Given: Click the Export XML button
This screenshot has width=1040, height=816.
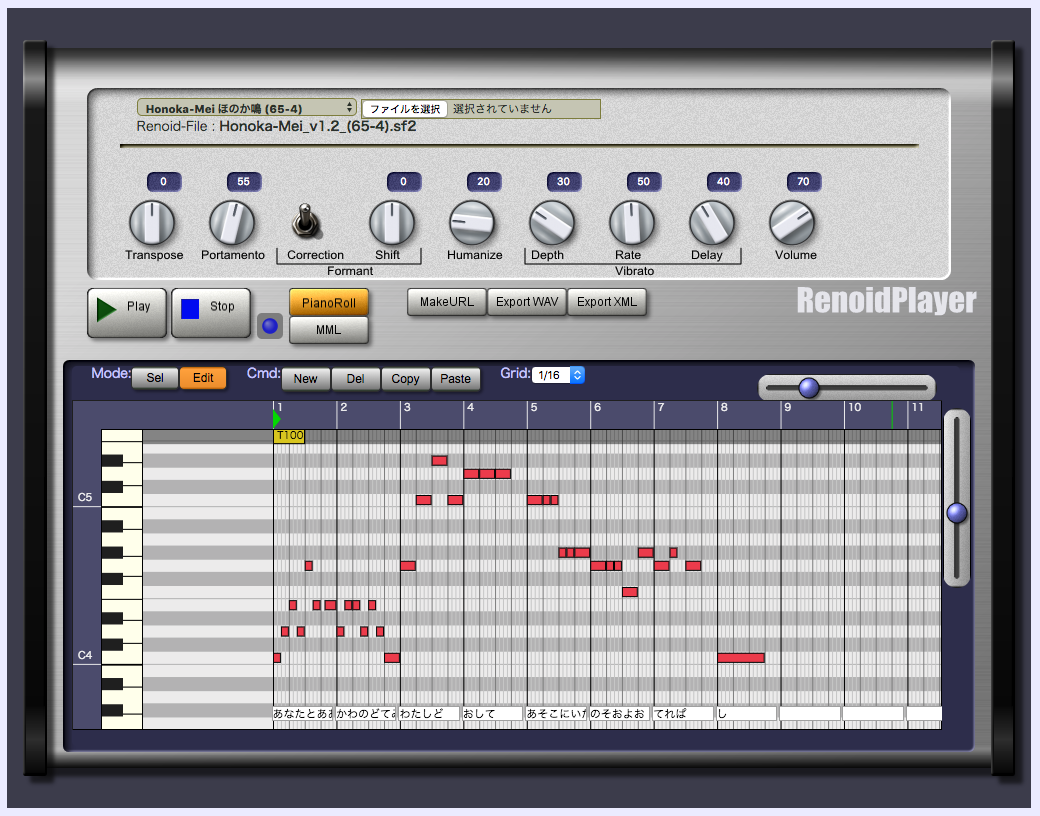Looking at the screenshot, I should (607, 302).
